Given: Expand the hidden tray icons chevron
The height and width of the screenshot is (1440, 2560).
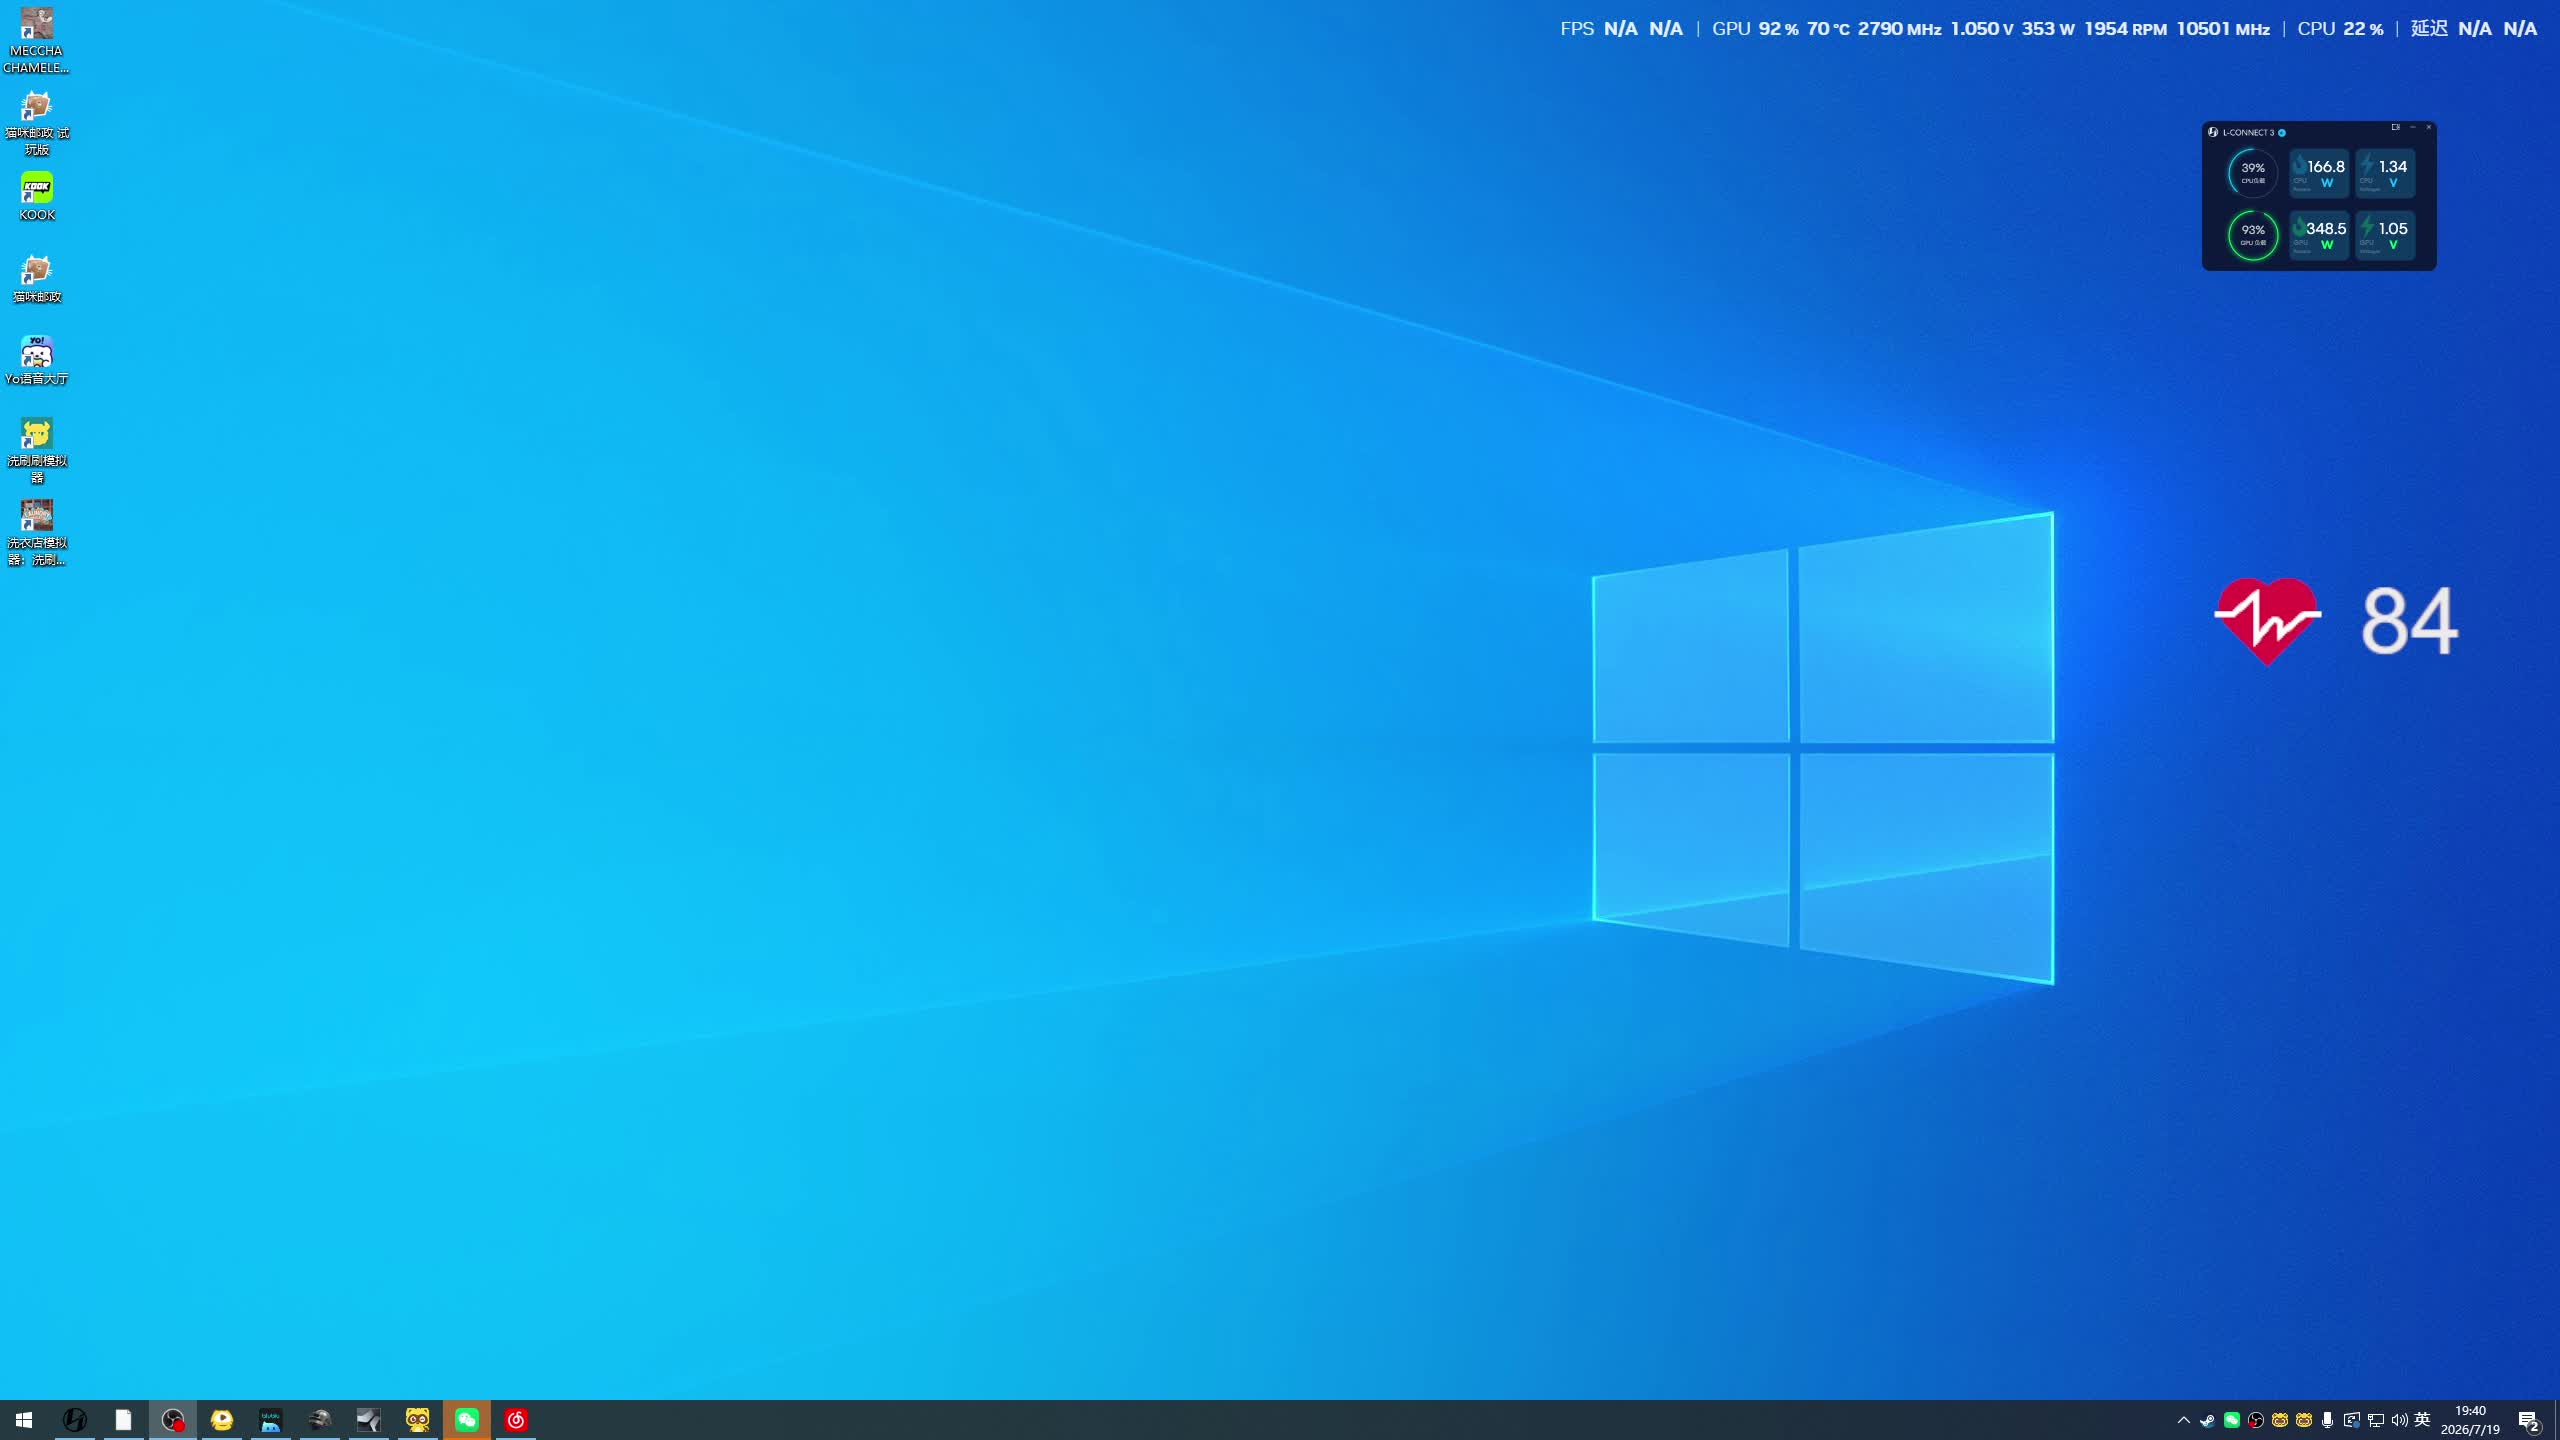Looking at the screenshot, I should [x=2184, y=1420].
